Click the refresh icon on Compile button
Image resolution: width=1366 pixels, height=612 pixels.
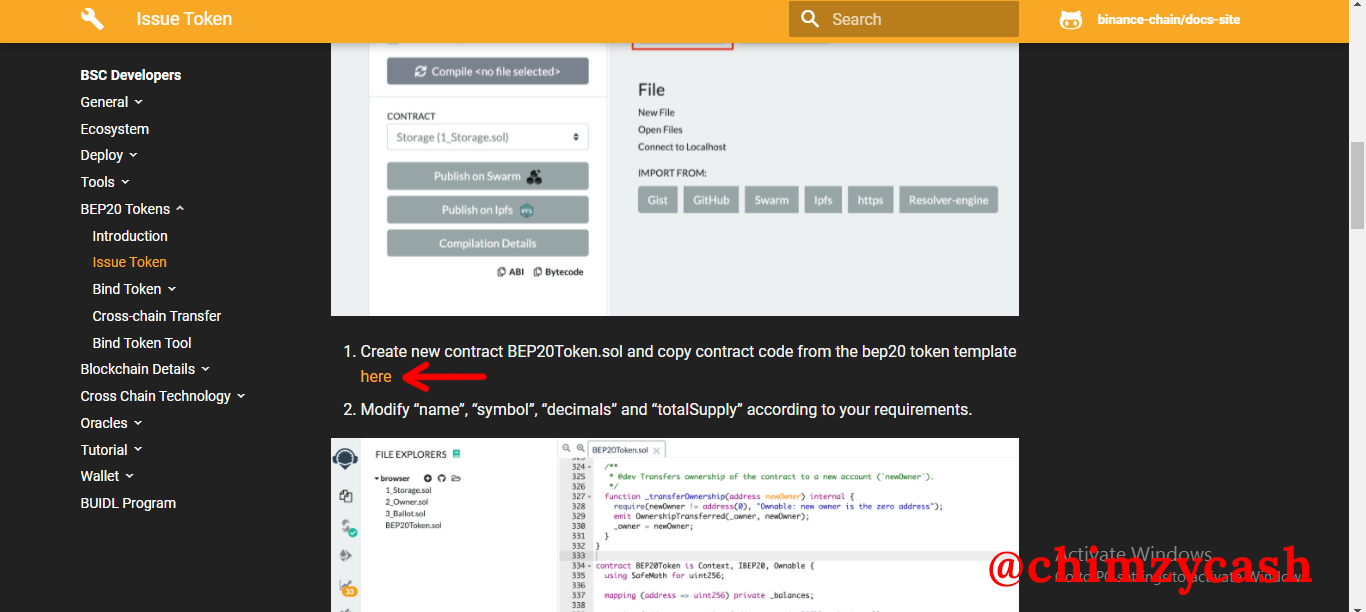tap(421, 72)
